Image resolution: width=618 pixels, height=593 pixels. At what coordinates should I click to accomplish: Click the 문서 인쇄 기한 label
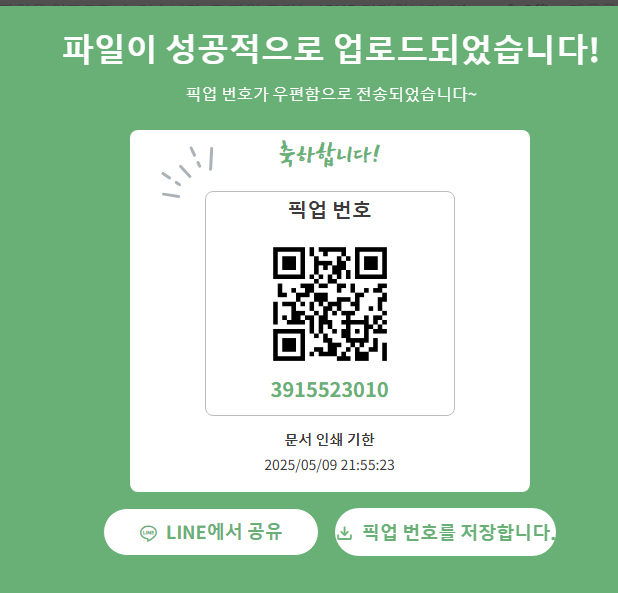point(329,439)
